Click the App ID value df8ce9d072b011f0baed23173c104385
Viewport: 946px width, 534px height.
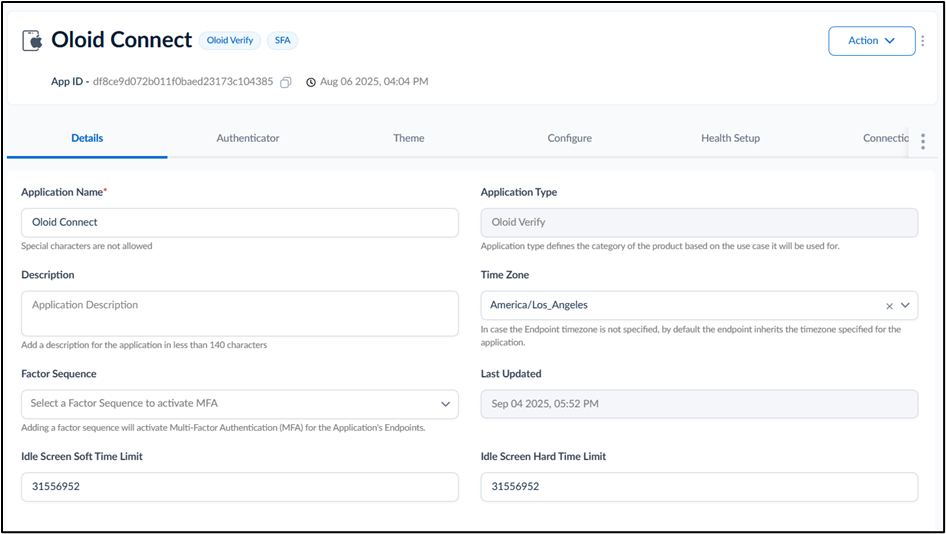pos(183,81)
